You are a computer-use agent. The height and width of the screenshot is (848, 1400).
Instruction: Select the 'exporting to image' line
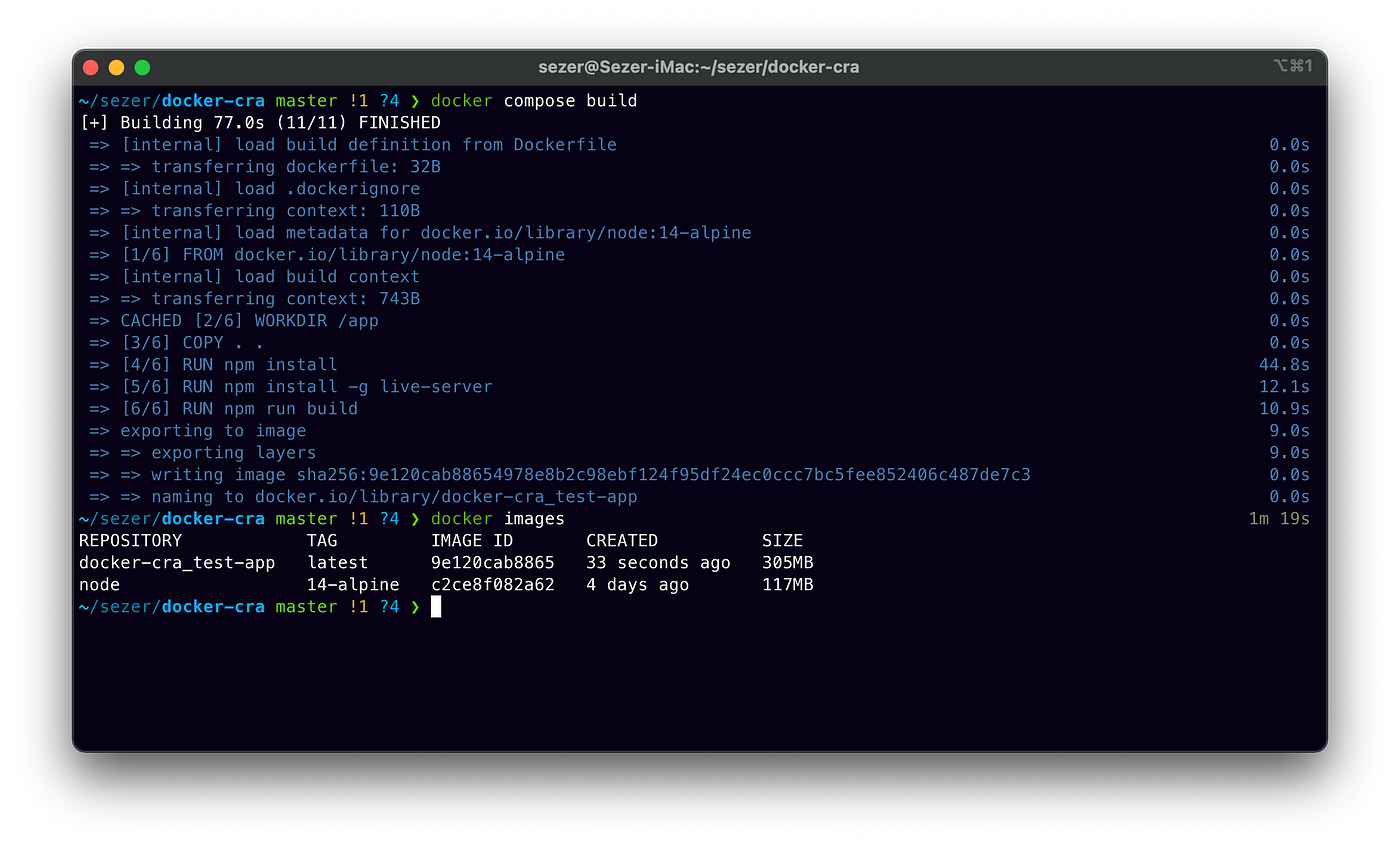tap(198, 431)
